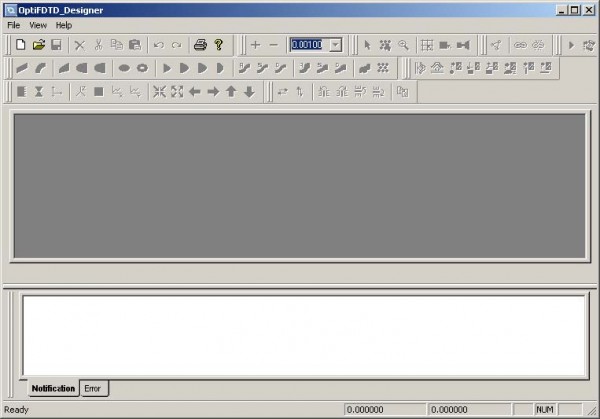Click the plus zoom-in icon
Viewport: 600px width, 419px height.
[255, 45]
